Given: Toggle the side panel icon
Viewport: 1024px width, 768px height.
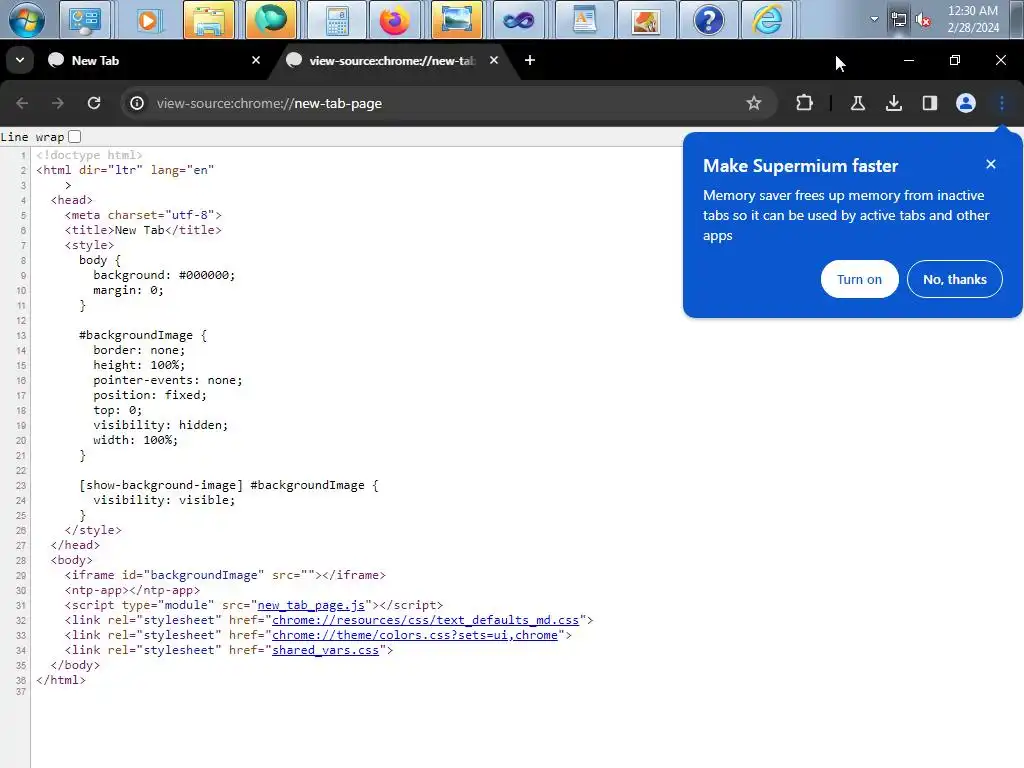Looking at the screenshot, I should pos(929,103).
